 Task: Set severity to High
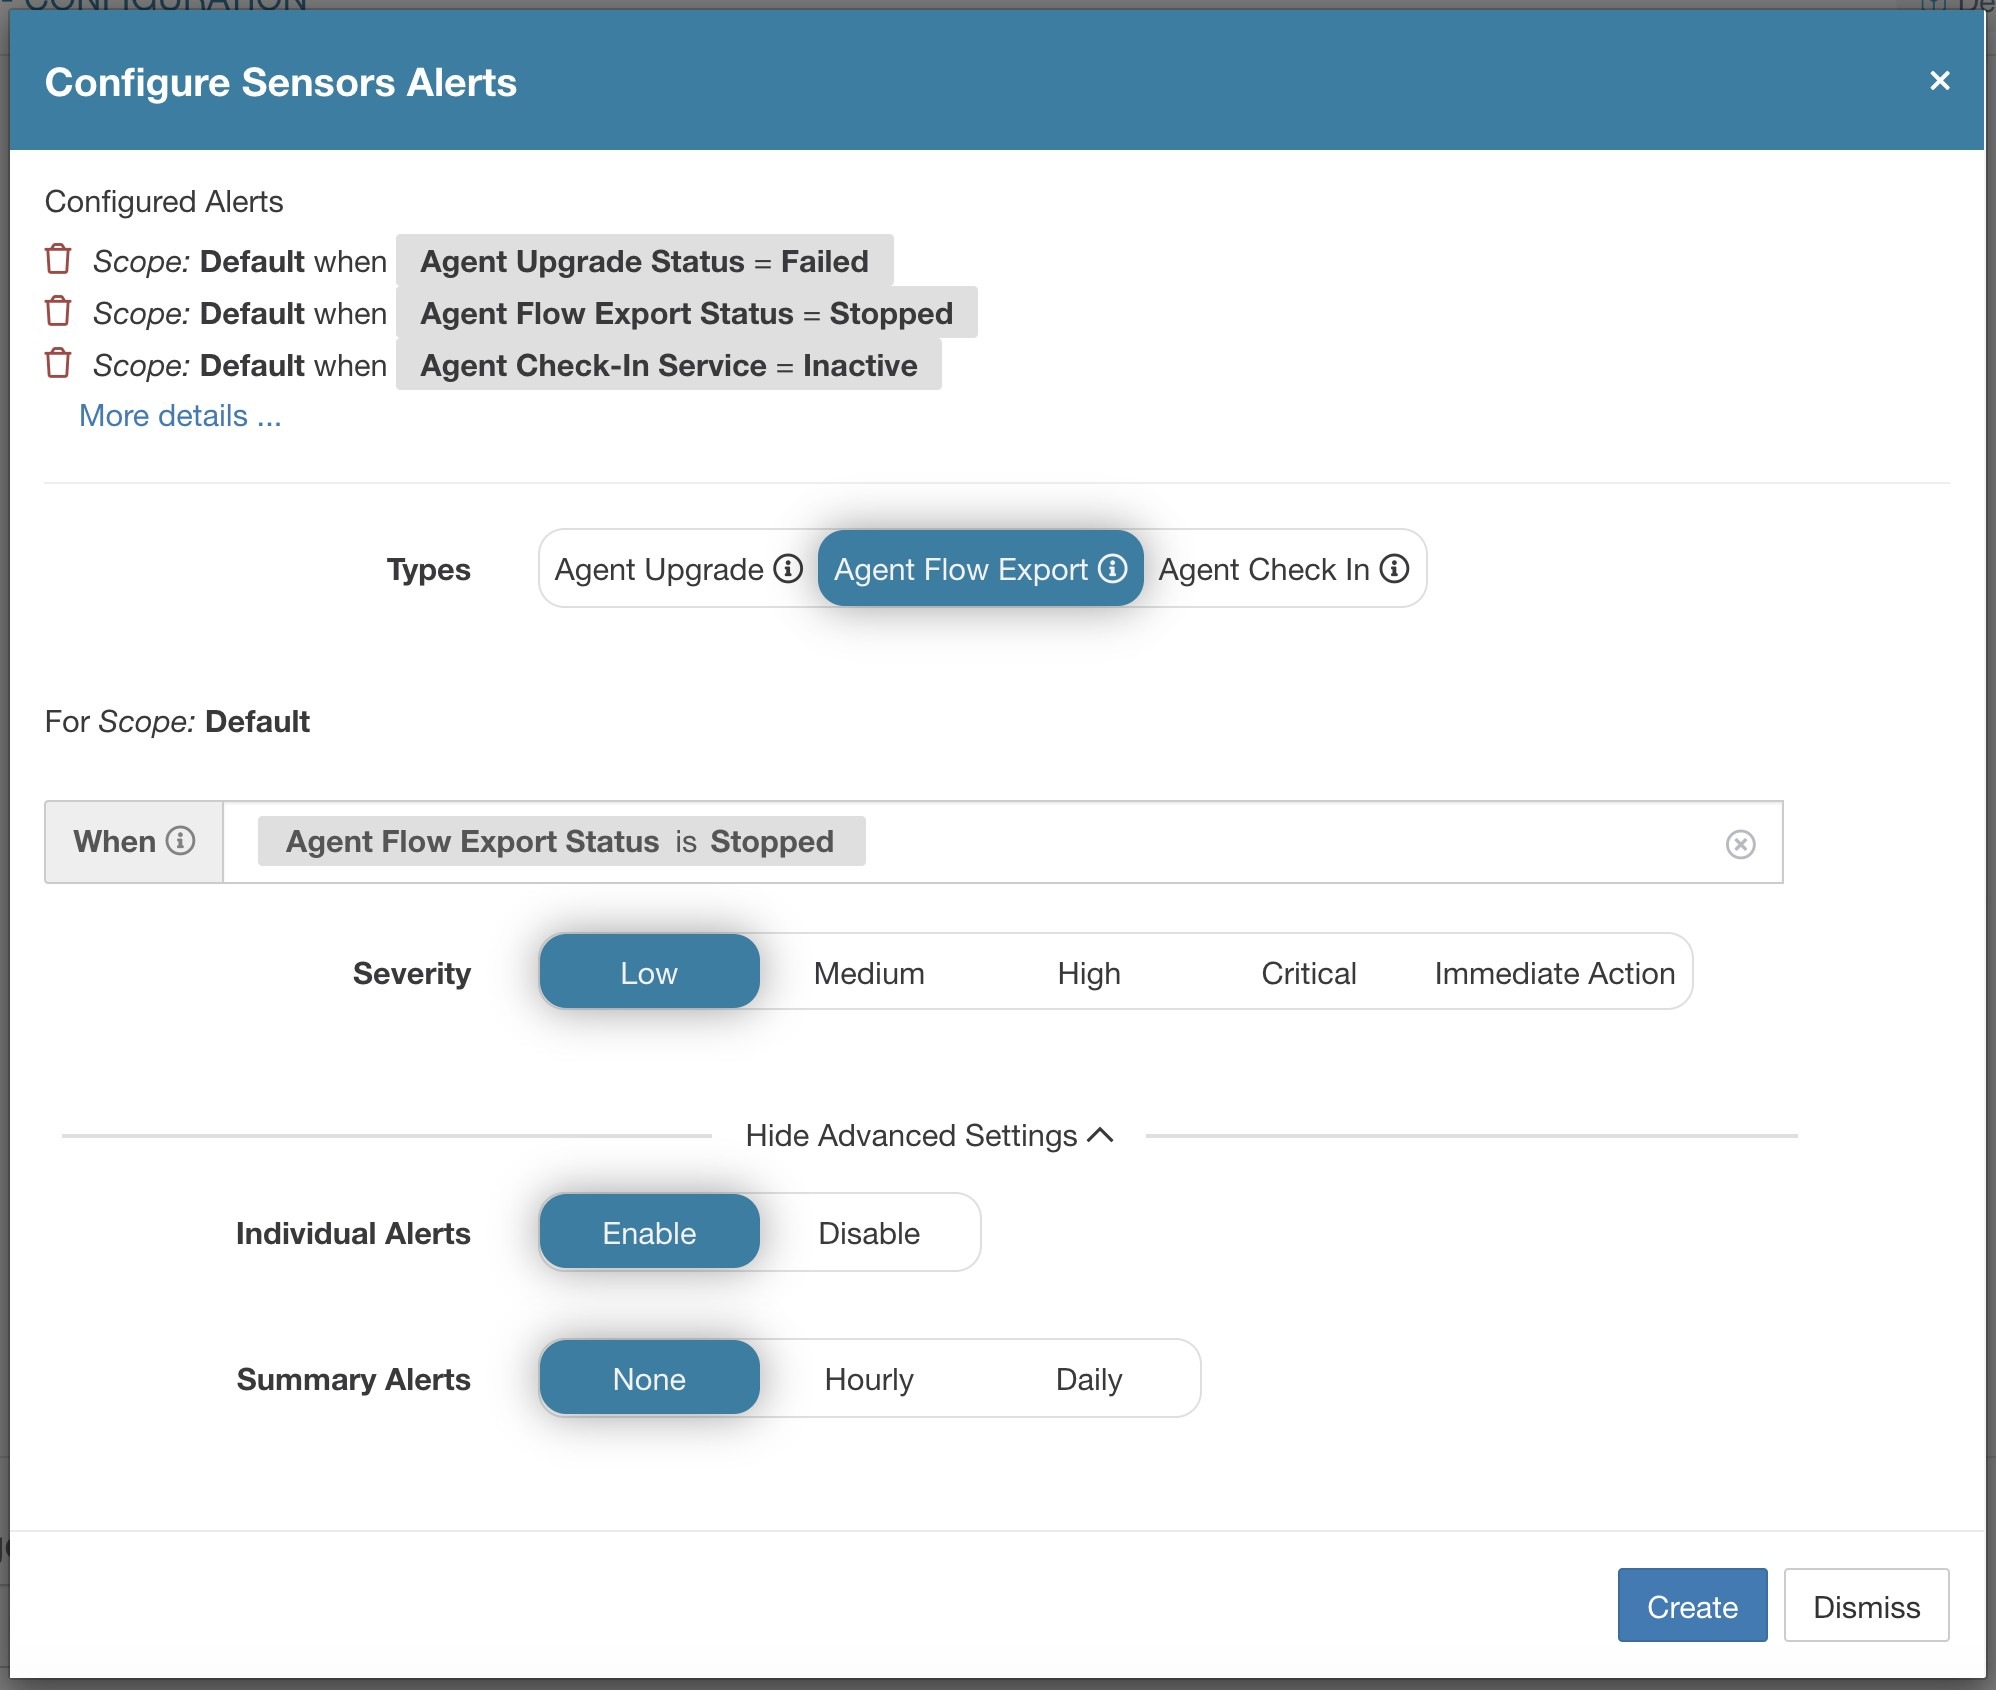1089,972
